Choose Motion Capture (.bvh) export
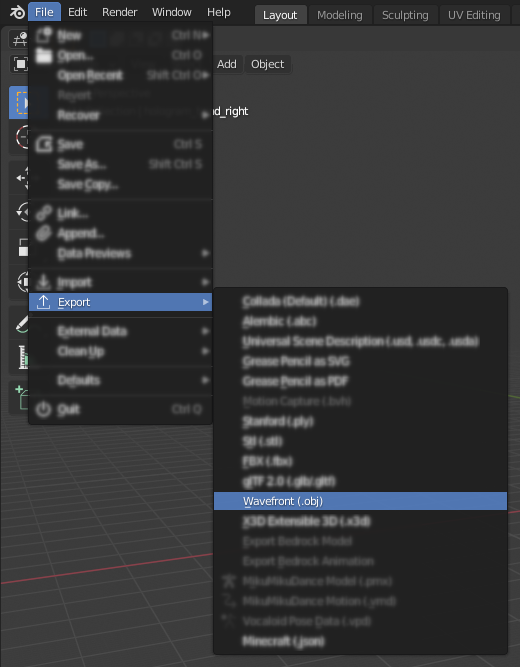The width and height of the screenshot is (520, 667). 360,401
